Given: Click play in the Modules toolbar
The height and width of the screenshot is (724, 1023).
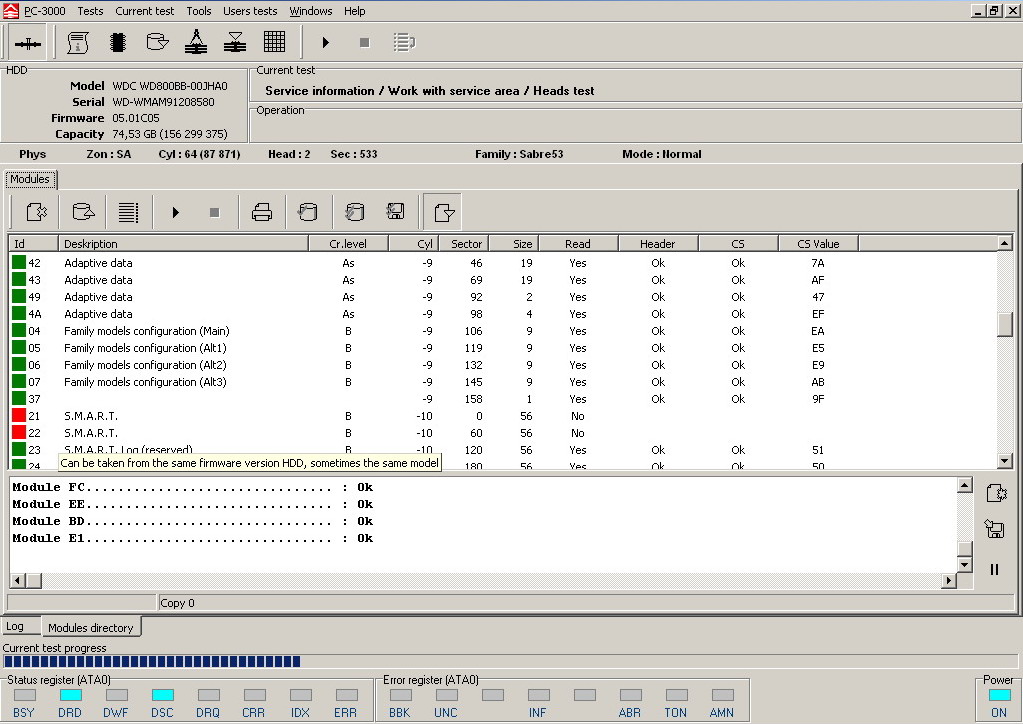Looking at the screenshot, I should click(176, 213).
